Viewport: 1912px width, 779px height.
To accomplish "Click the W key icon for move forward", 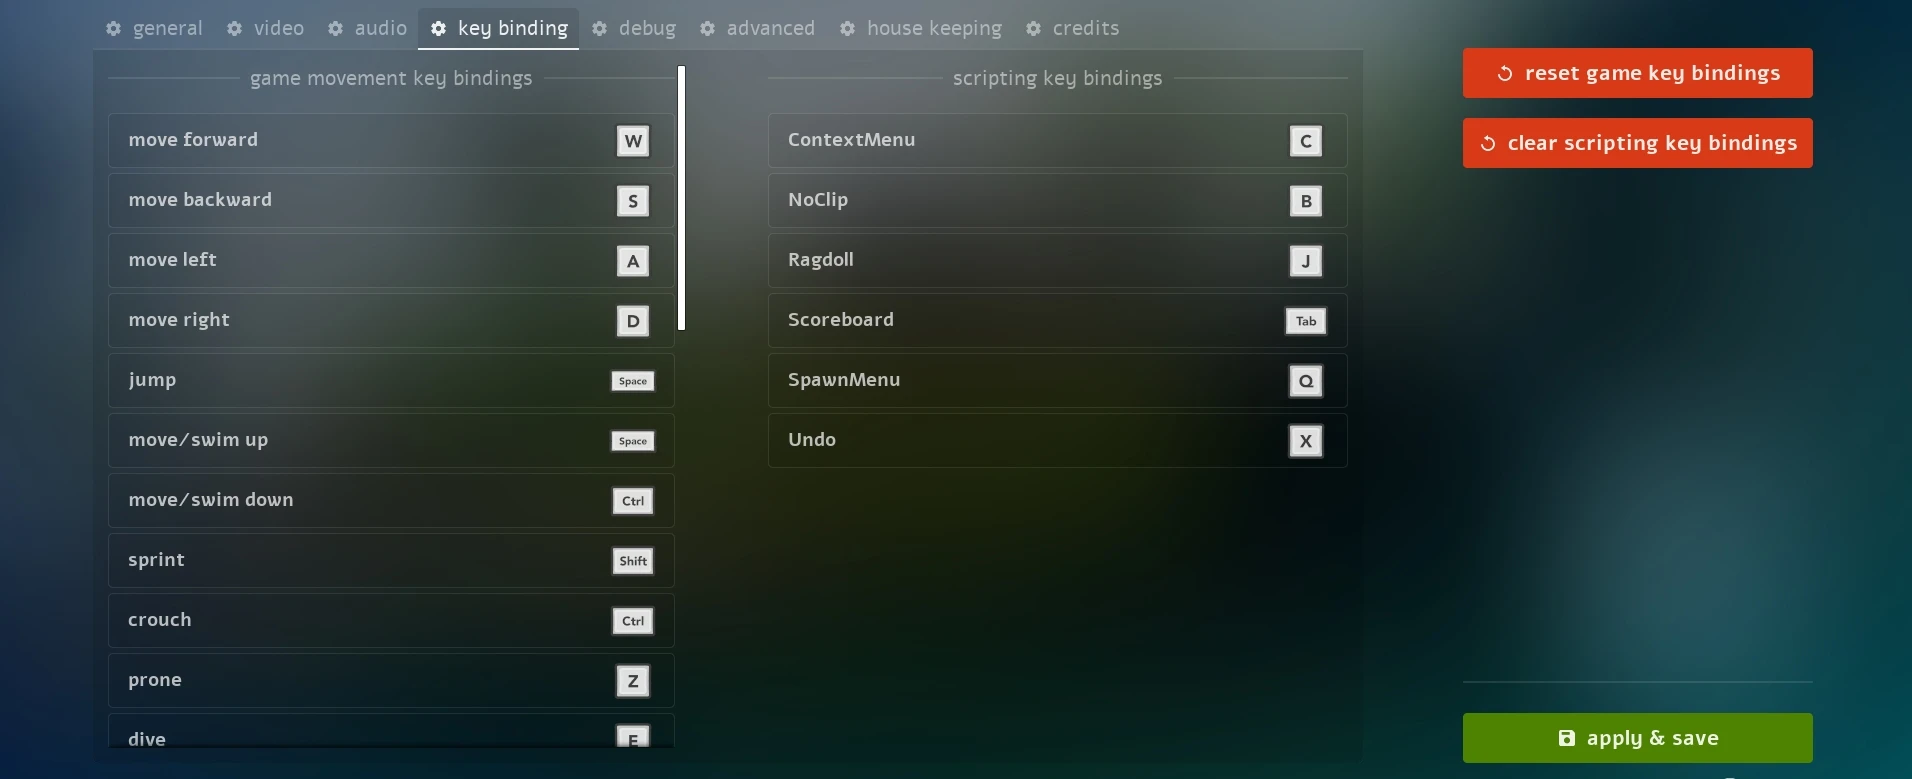I will [x=632, y=141].
